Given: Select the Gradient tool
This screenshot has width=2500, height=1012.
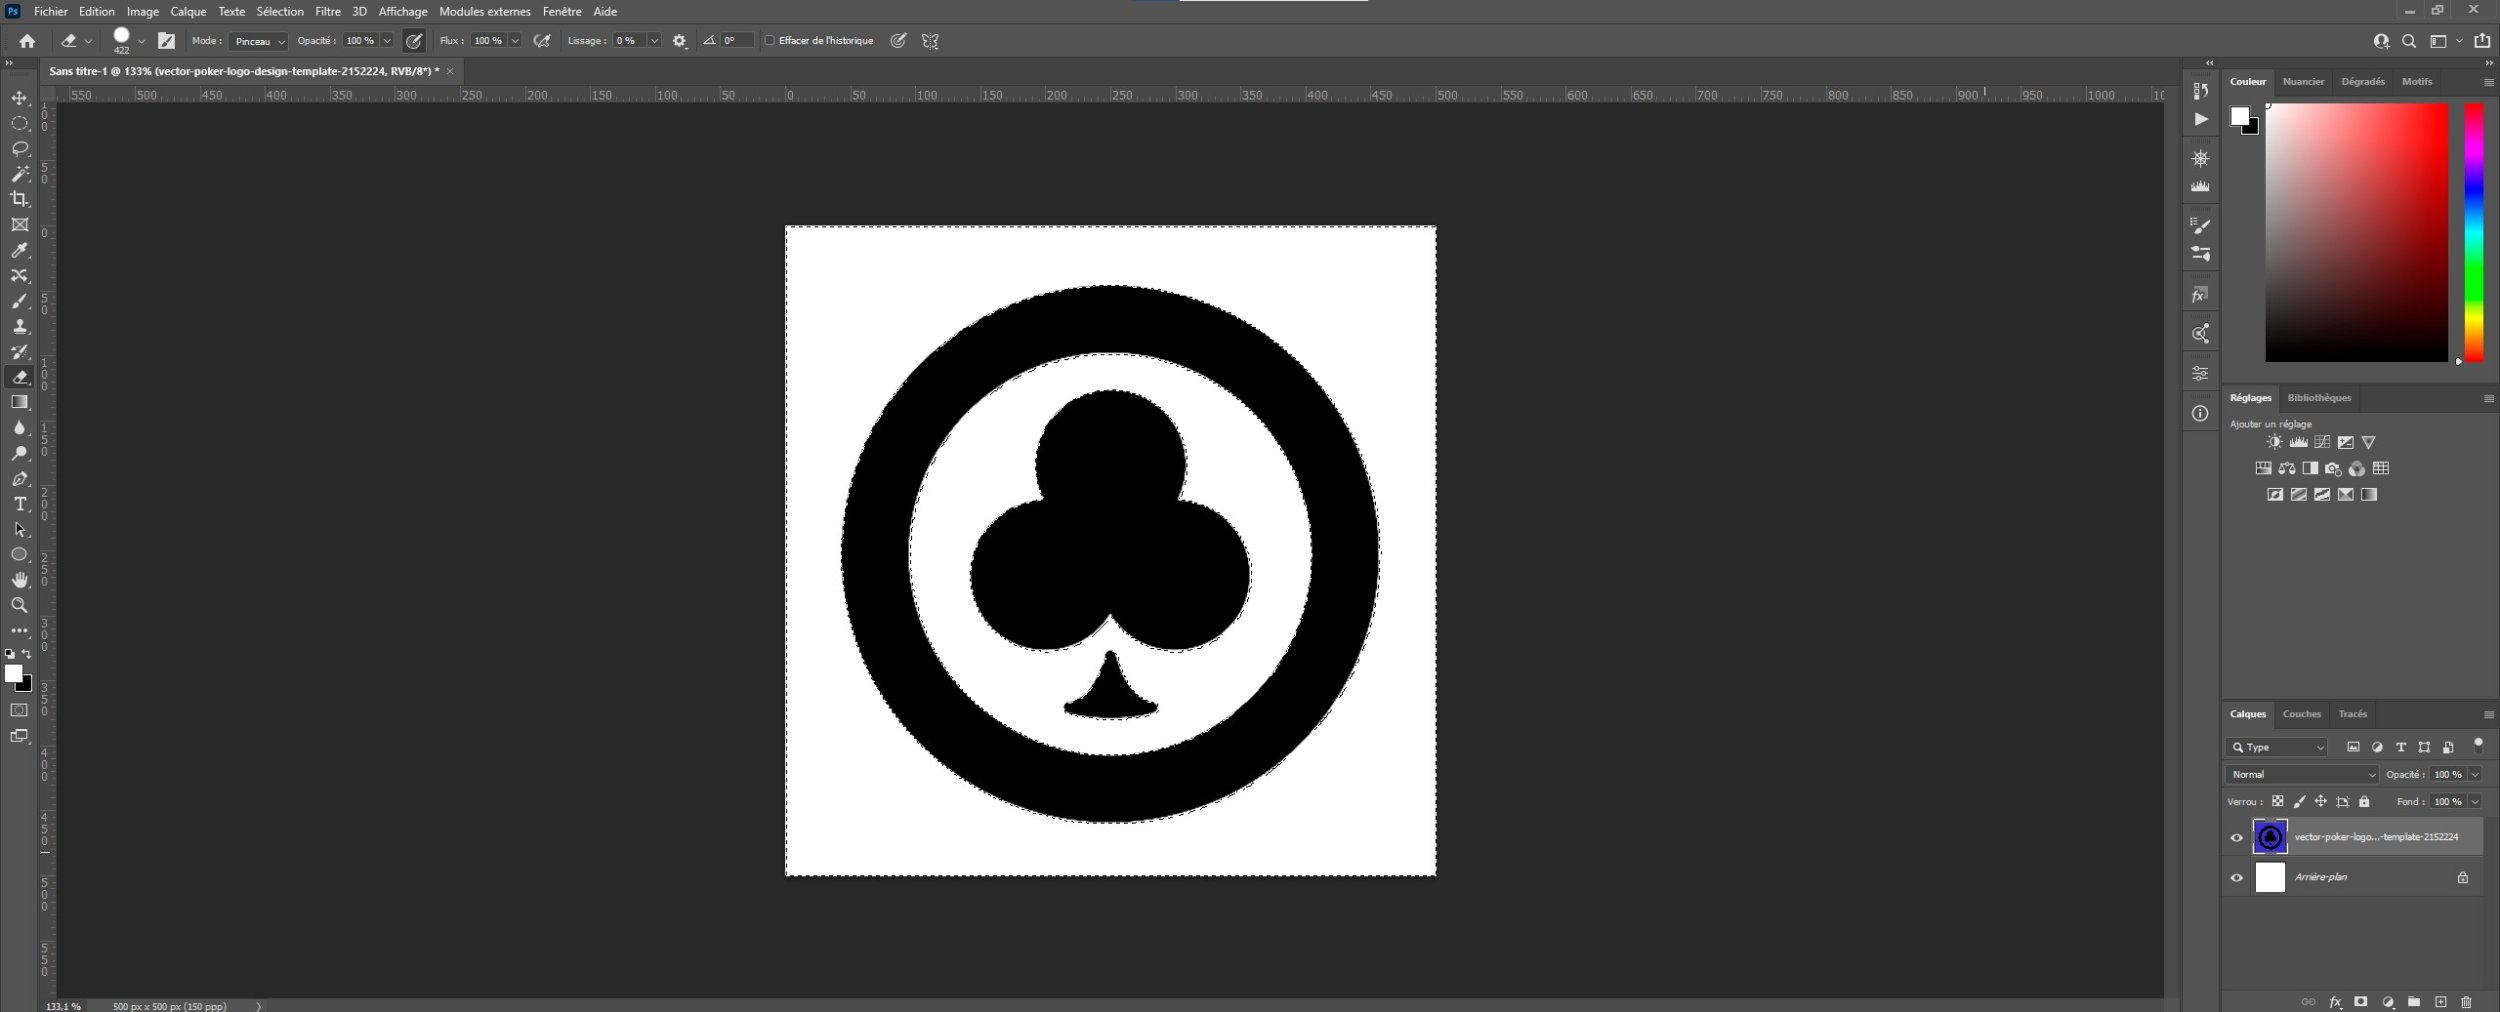Looking at the screenshot, I should pyautogui.click(x=19, y=402).
